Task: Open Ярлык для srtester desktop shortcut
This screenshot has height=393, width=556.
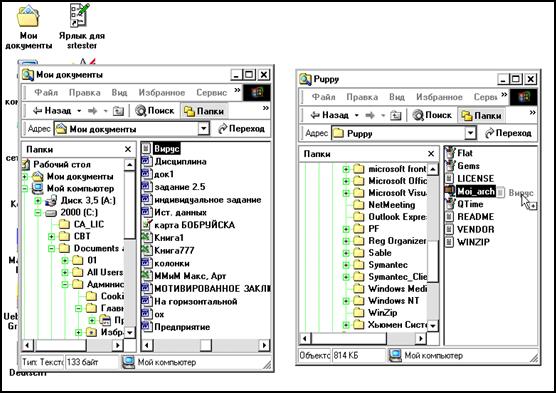Action: [82, 27]
